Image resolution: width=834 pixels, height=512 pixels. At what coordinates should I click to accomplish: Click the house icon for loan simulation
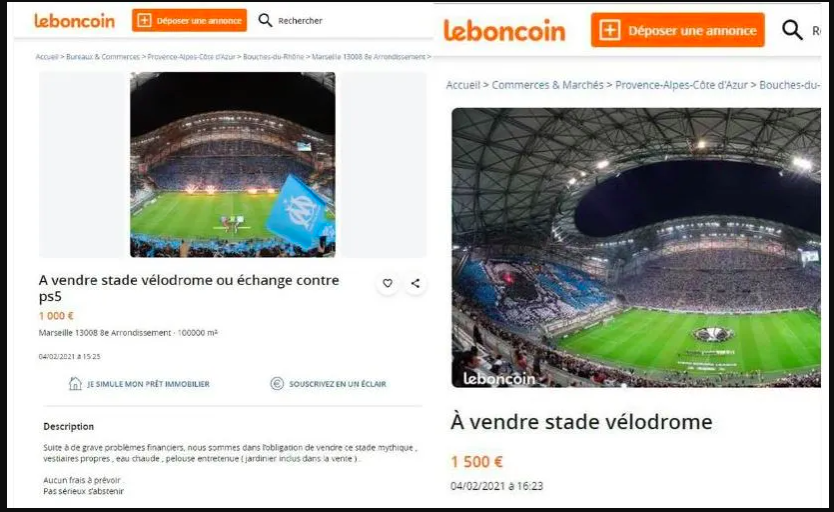click(75, 383)
